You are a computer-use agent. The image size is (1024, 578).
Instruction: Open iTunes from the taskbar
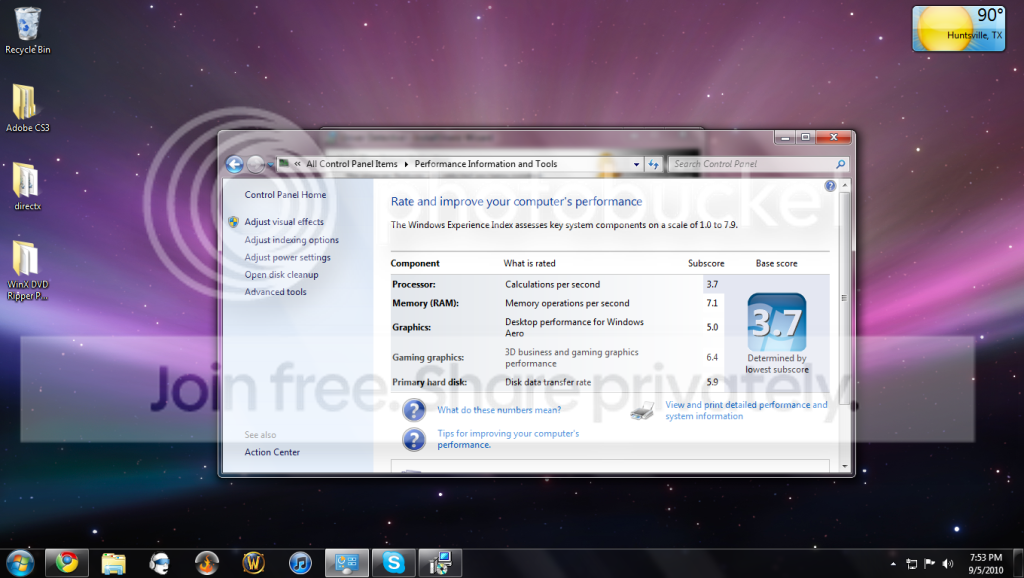click(300, 562)
